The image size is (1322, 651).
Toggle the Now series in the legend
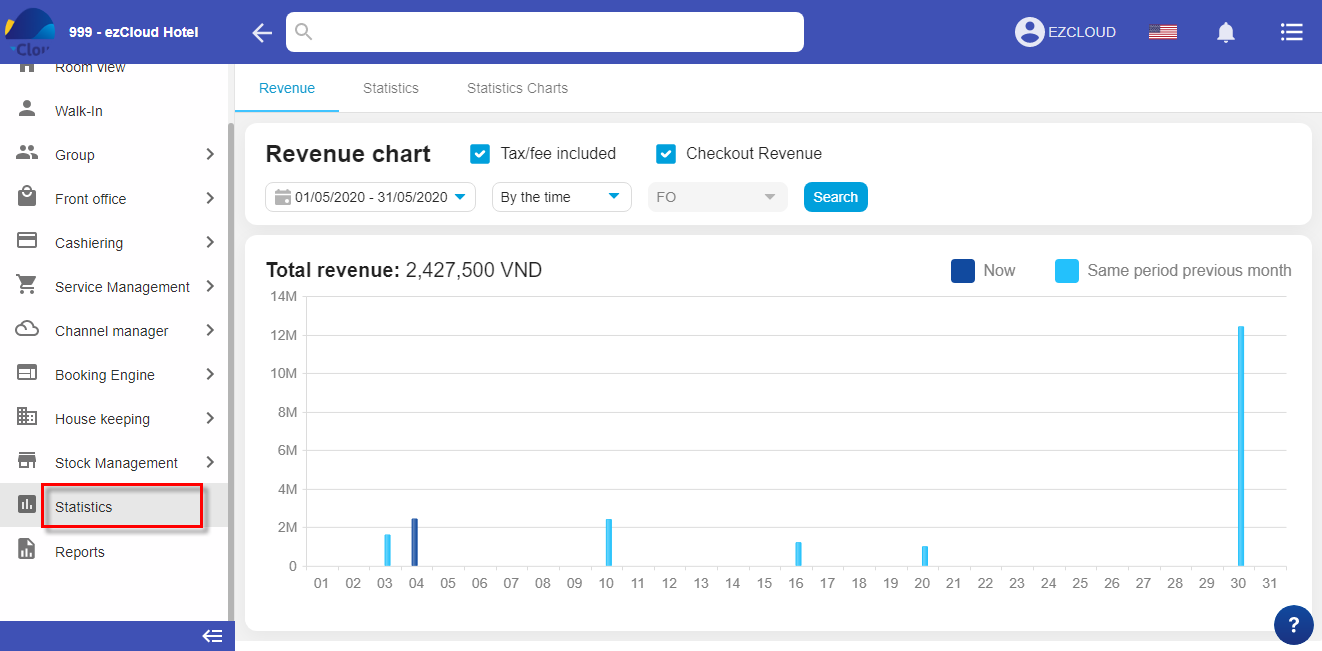point(963,271)
